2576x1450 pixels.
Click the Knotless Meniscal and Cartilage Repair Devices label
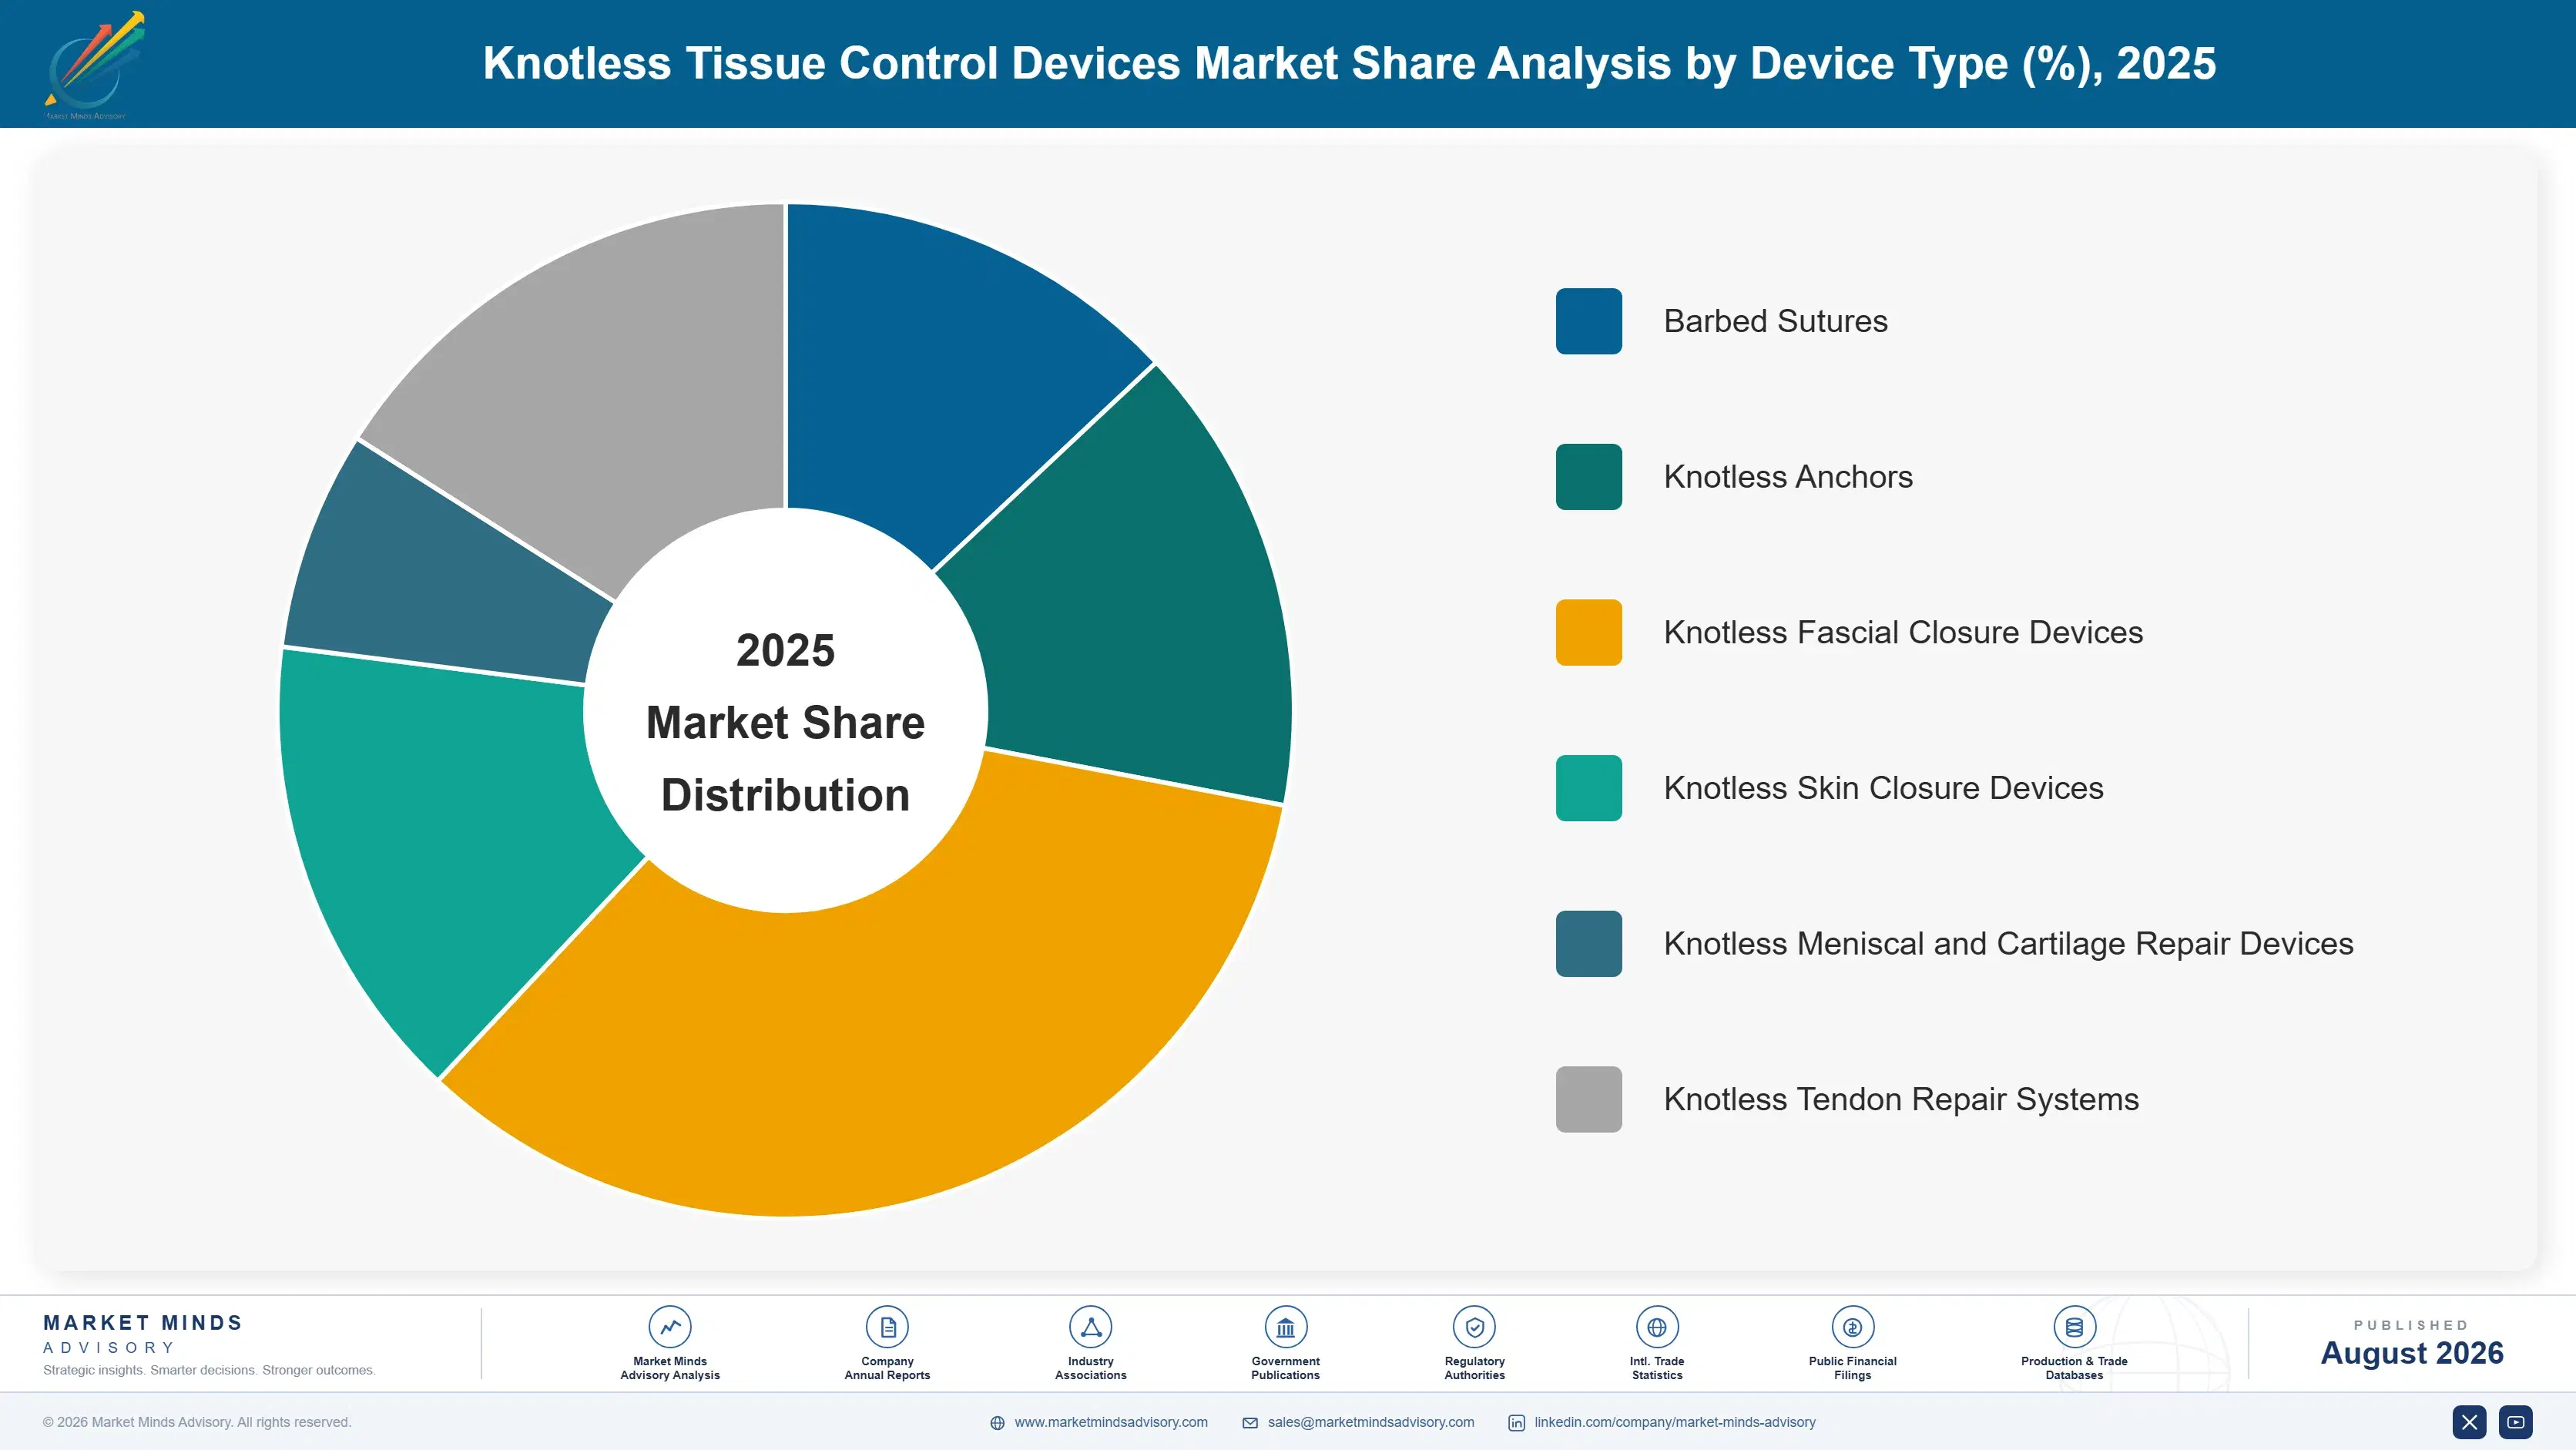pos(2008,943)
